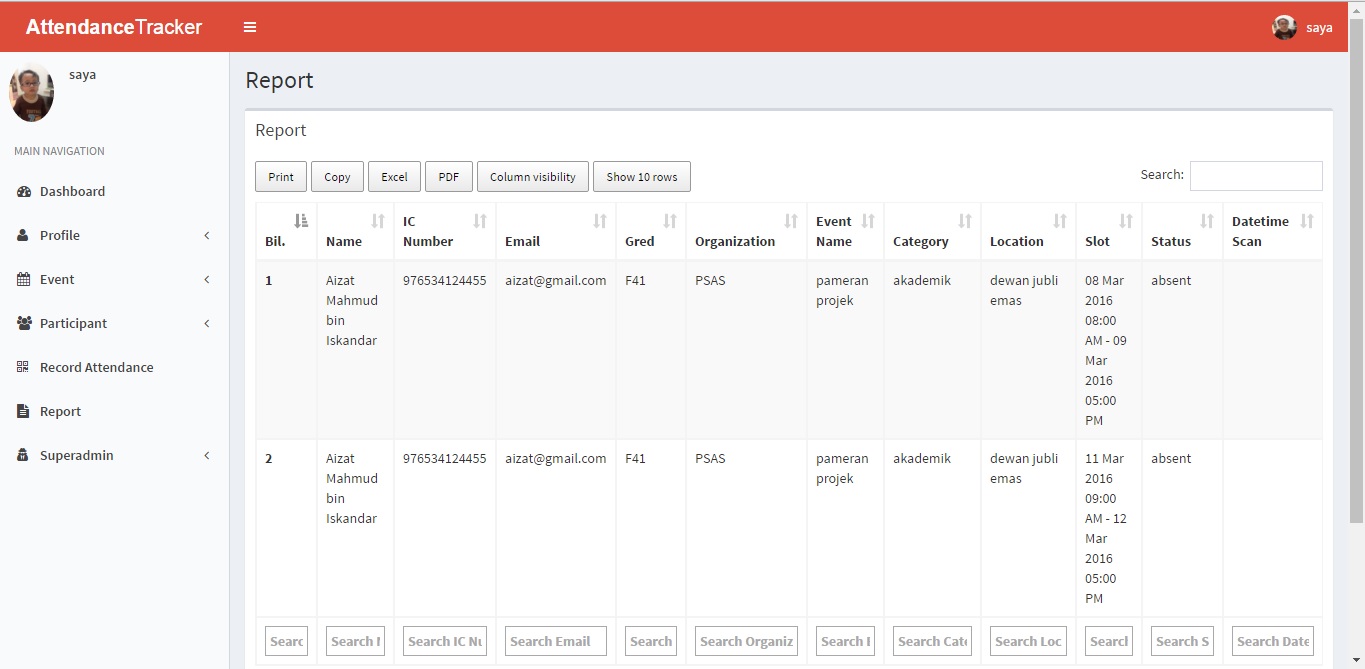
Task: Click the Print button
Action: (x=281, y=177)
